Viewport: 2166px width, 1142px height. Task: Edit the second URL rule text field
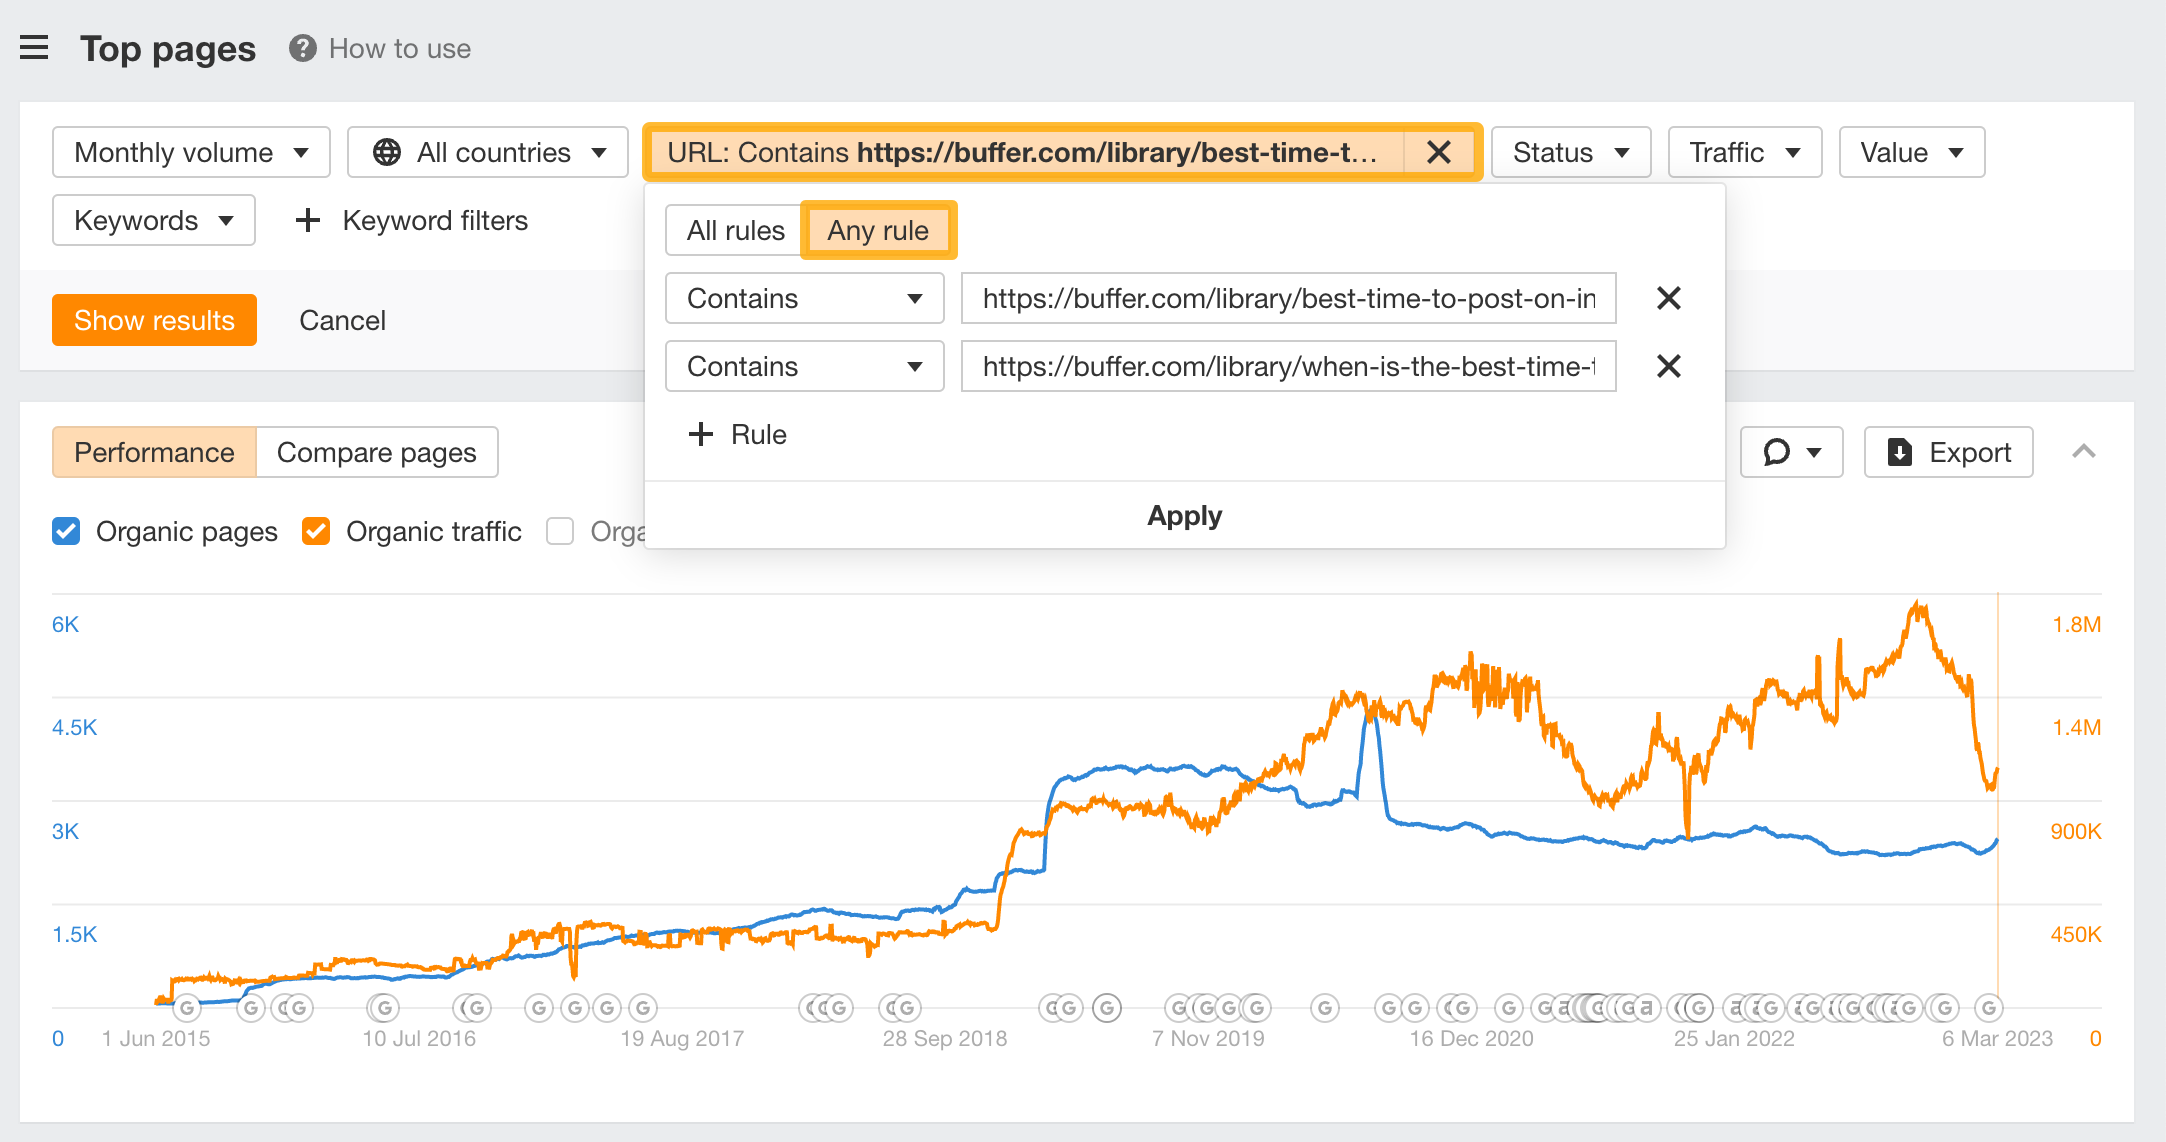pyautogui.click(x=1288, y=366)
